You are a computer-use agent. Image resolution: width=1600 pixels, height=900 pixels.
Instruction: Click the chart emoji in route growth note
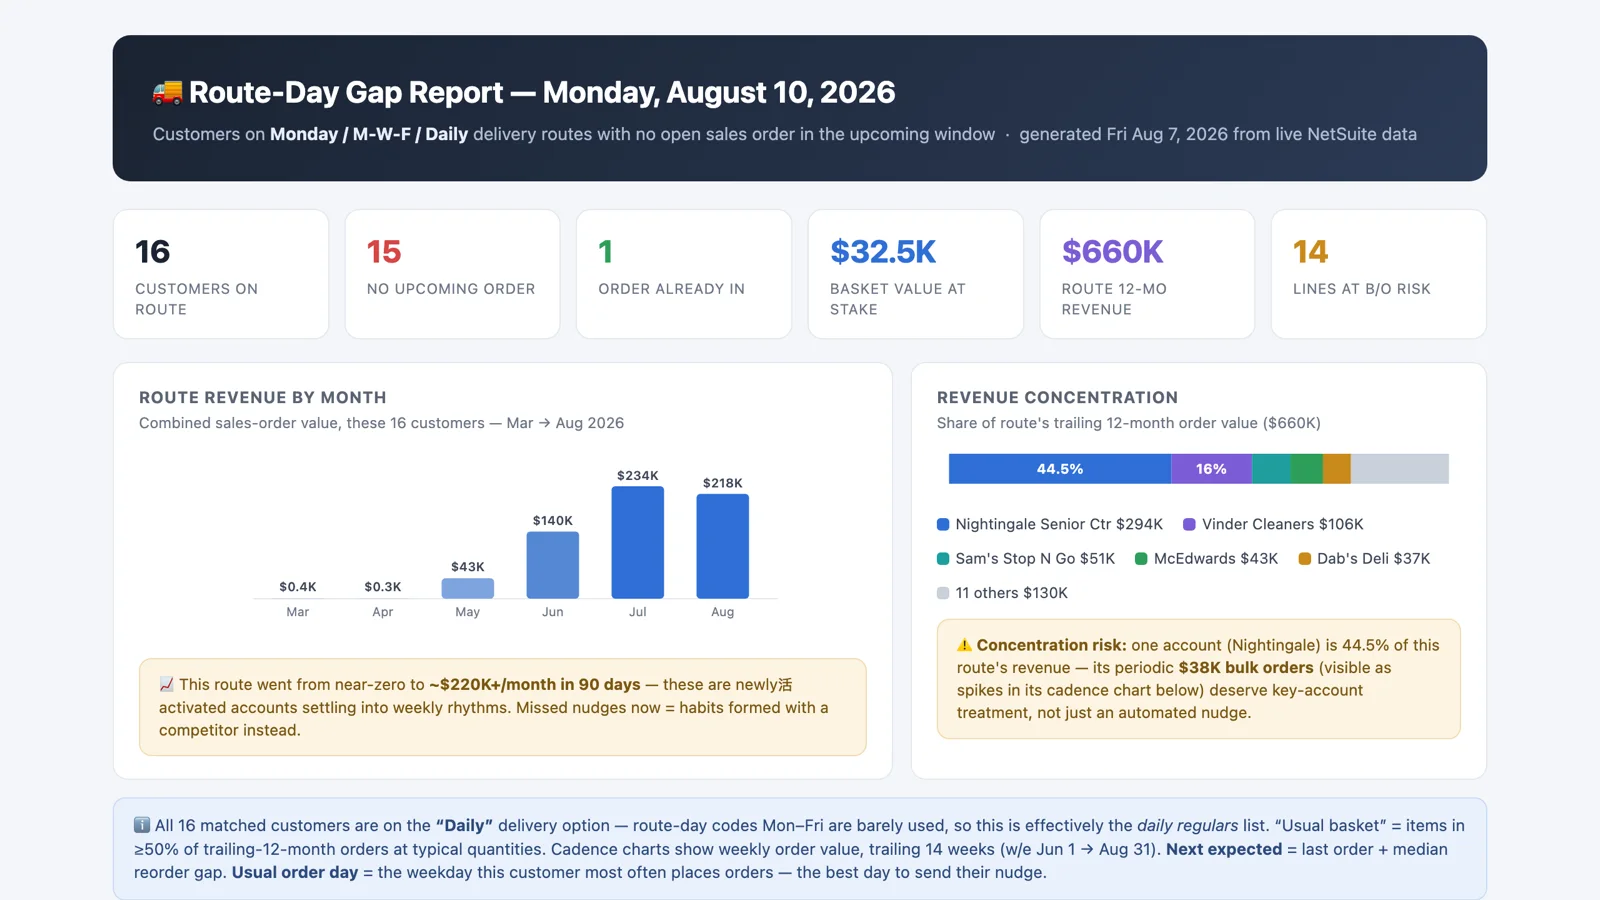(x=166, y=684)
